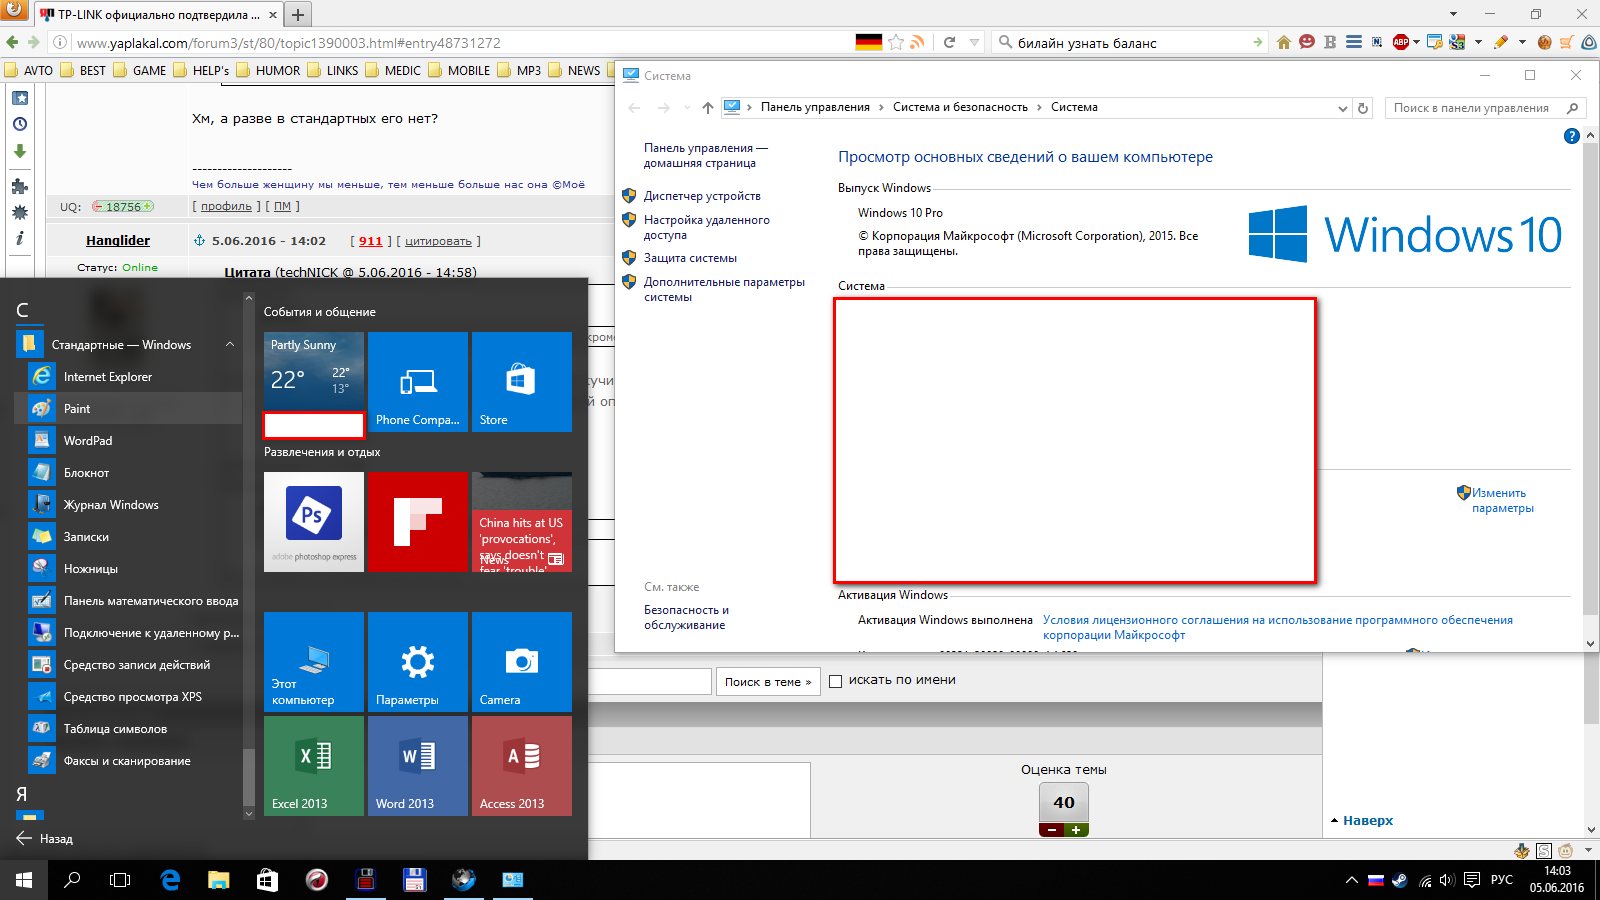Open the help question mark in Система window
1600x900 pixels.
tap(1572, 136)
